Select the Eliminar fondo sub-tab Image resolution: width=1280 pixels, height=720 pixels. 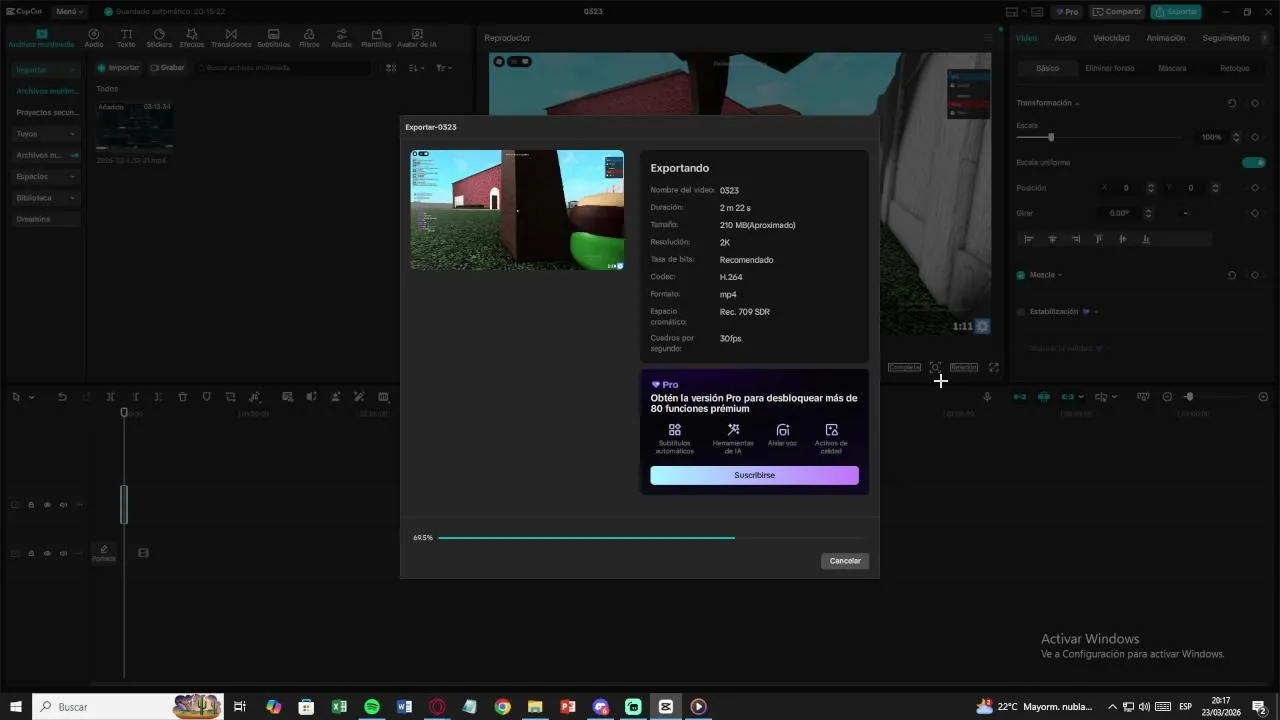tap(1110, 68)
